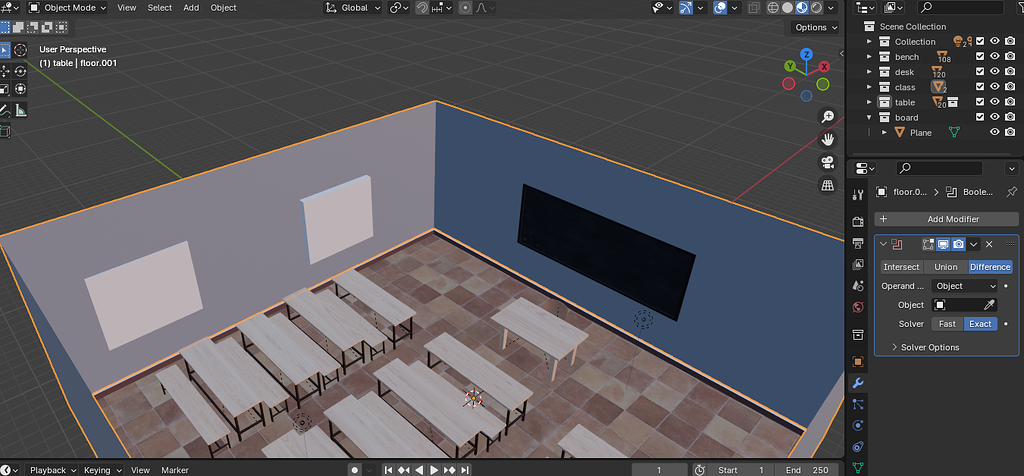Open the Object properties tab
The image size is (1024, 476).
pos(858,362)
